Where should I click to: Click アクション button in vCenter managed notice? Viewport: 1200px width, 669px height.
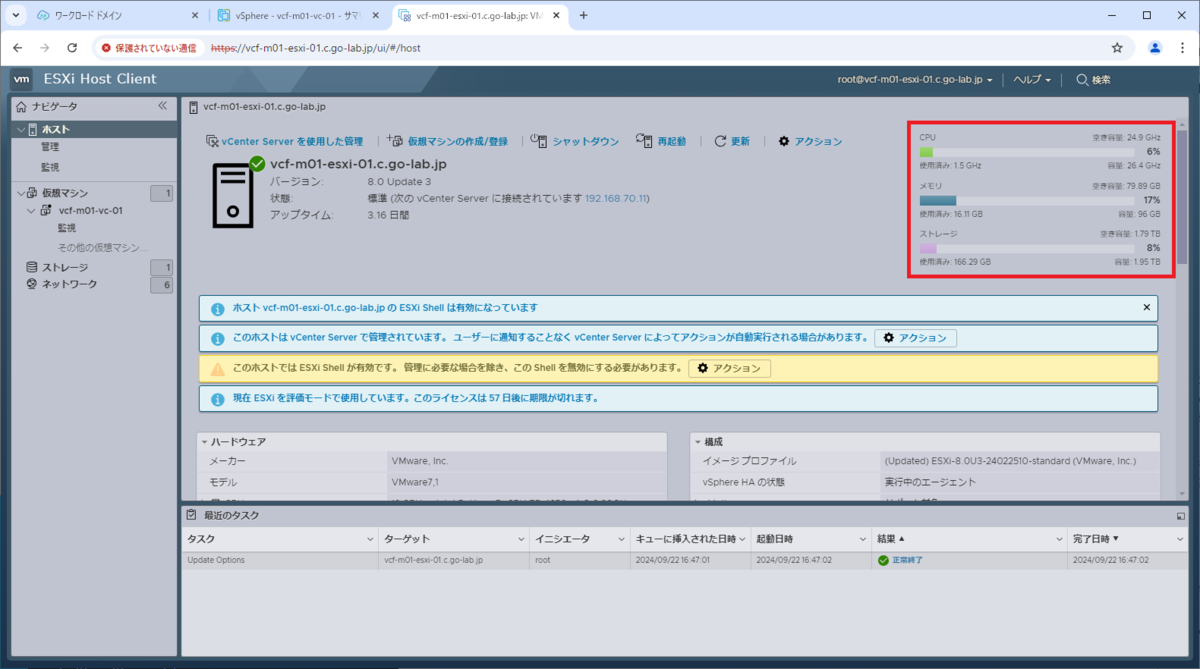point(916,338)
